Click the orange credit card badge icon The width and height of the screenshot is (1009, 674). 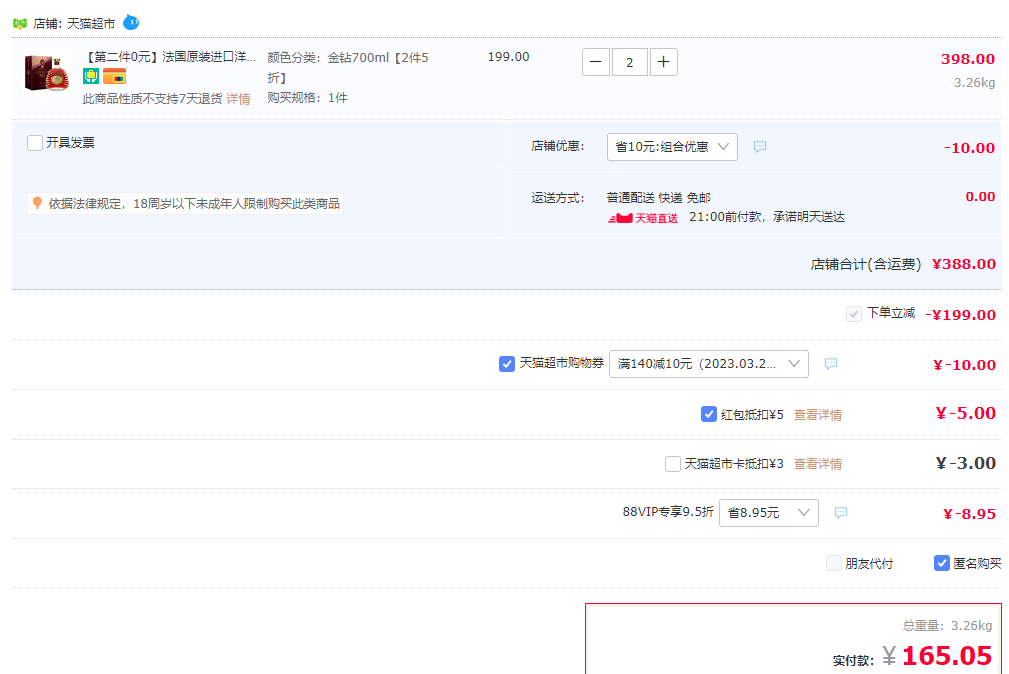click(x=114, y=77)
